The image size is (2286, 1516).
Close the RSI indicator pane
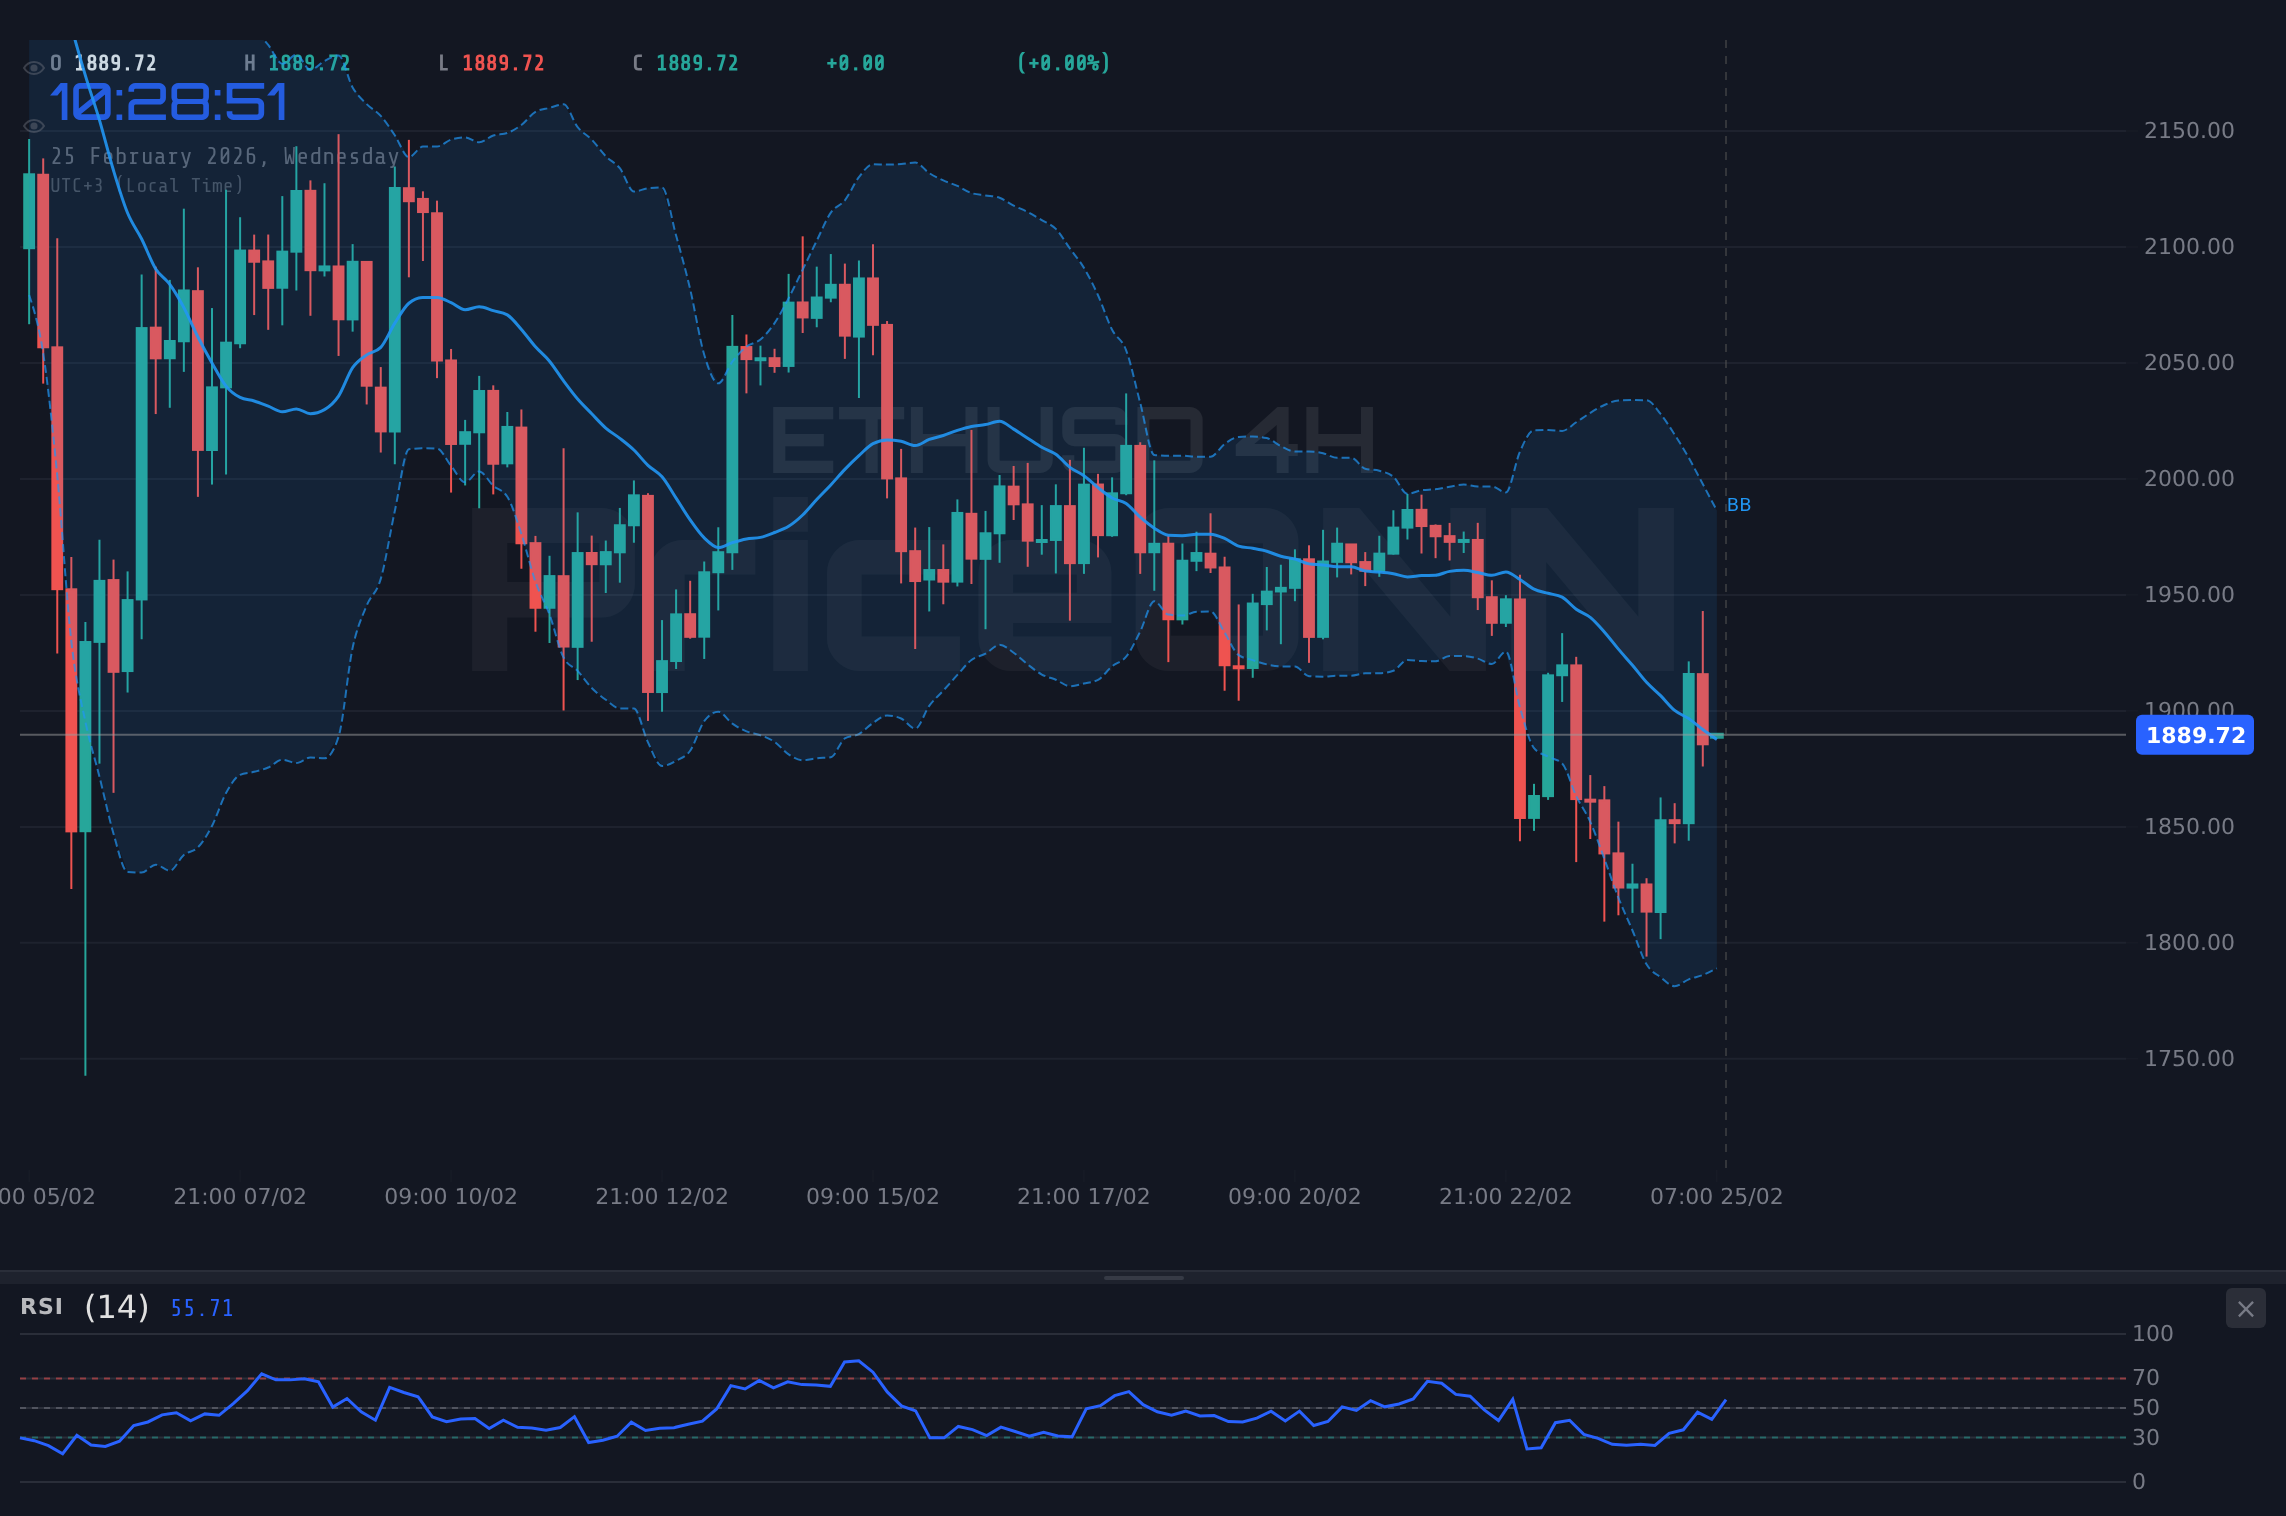[2245, 1309]
